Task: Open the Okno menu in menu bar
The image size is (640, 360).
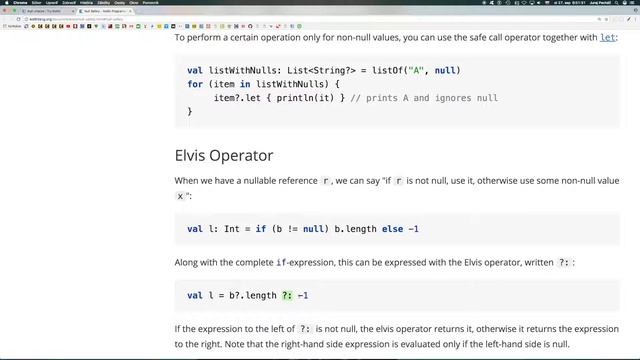Action: pyautogui.click(x=133, y=2)
